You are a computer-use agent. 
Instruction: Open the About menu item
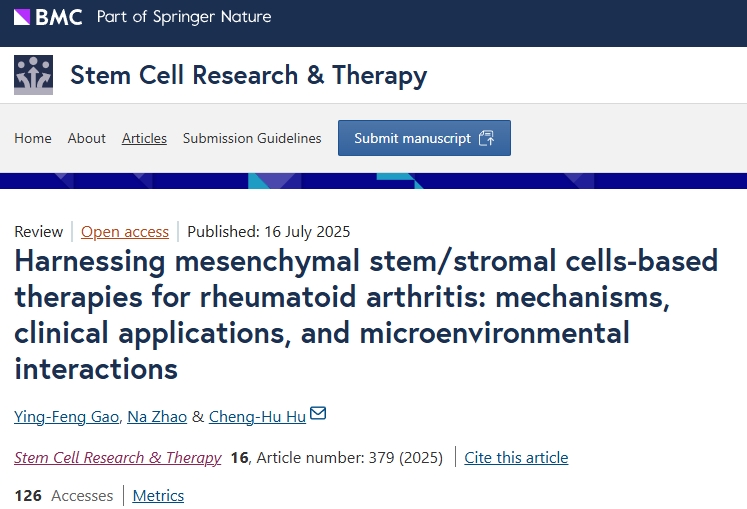(x=87, y=138)
